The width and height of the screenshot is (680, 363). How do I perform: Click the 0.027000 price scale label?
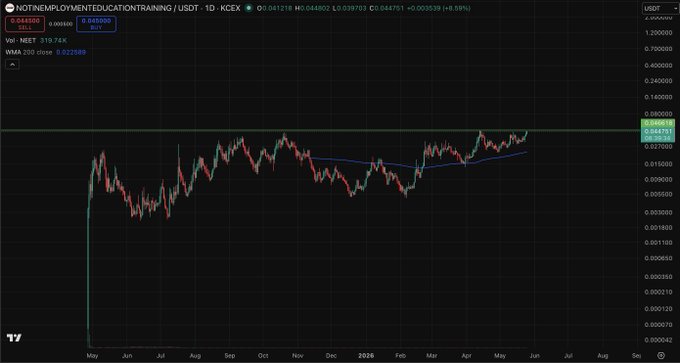coord(658,147)
